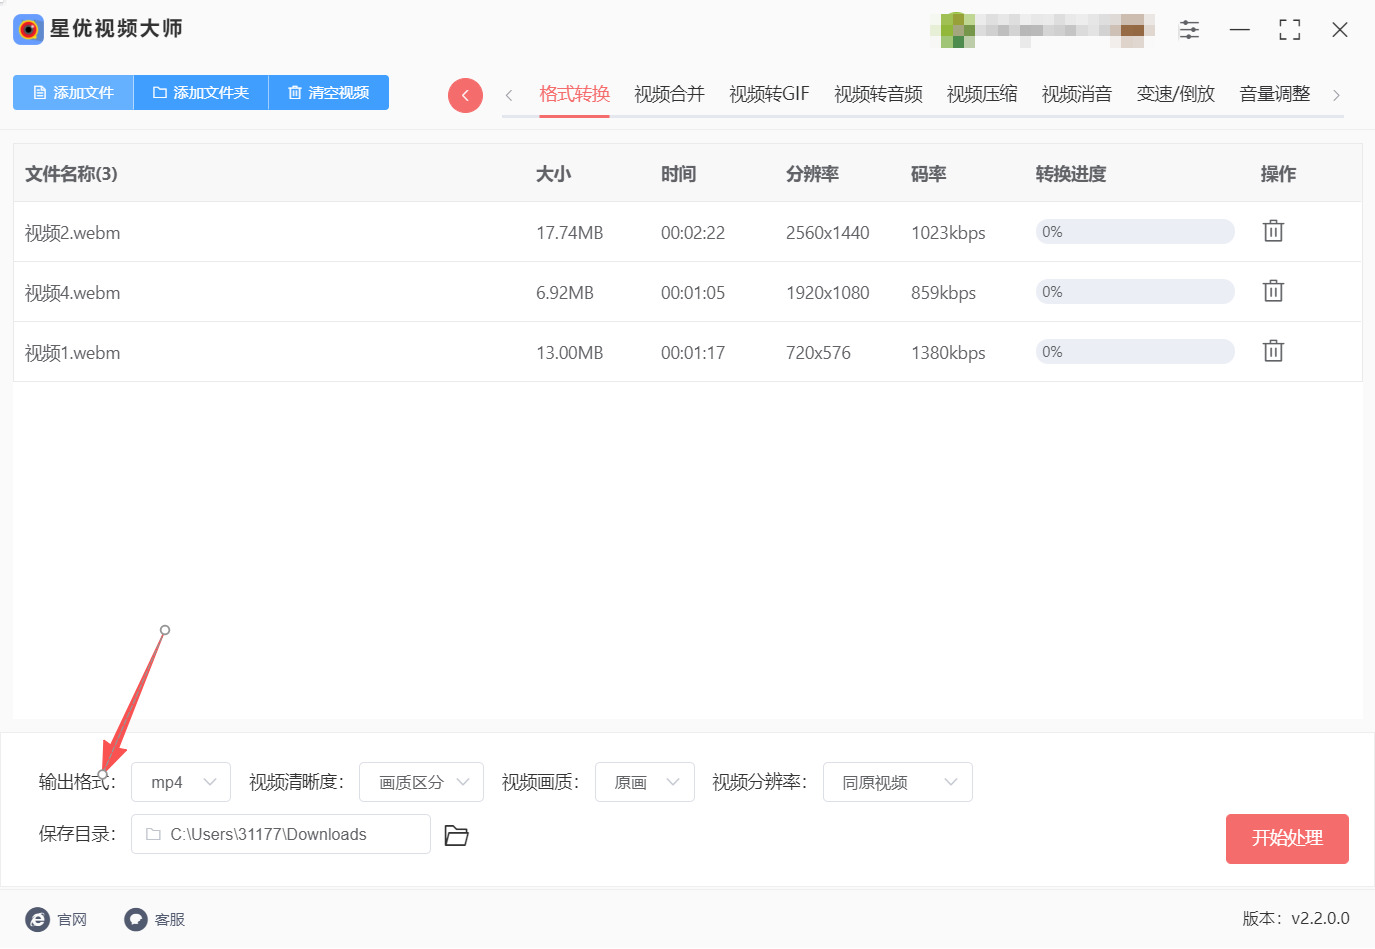Screen dimensions: 1375x949
Task: Click the 分辨率 column header
Action: [812, 174]
